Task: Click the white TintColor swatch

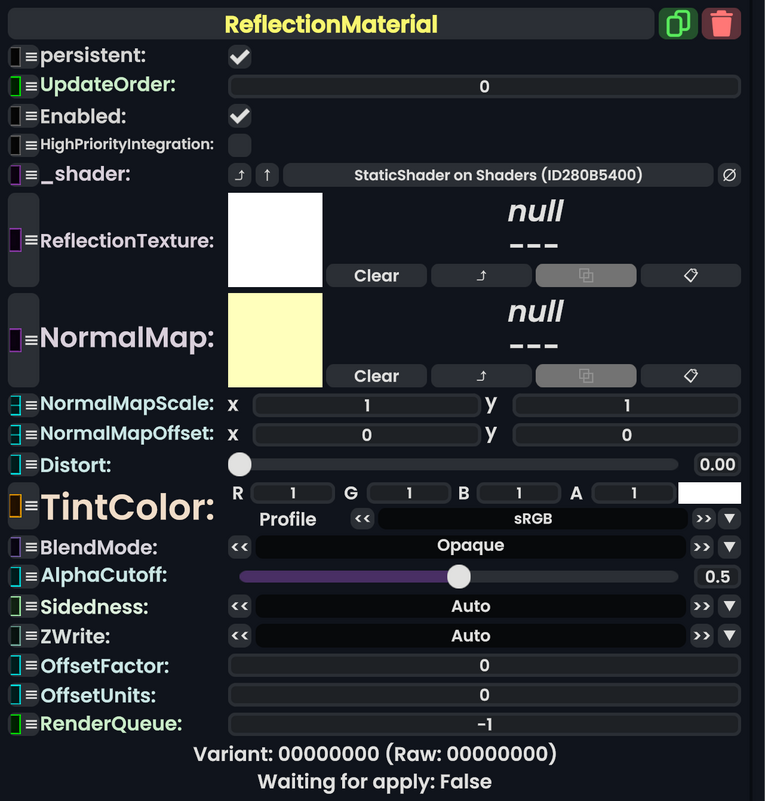Action: 709,493
